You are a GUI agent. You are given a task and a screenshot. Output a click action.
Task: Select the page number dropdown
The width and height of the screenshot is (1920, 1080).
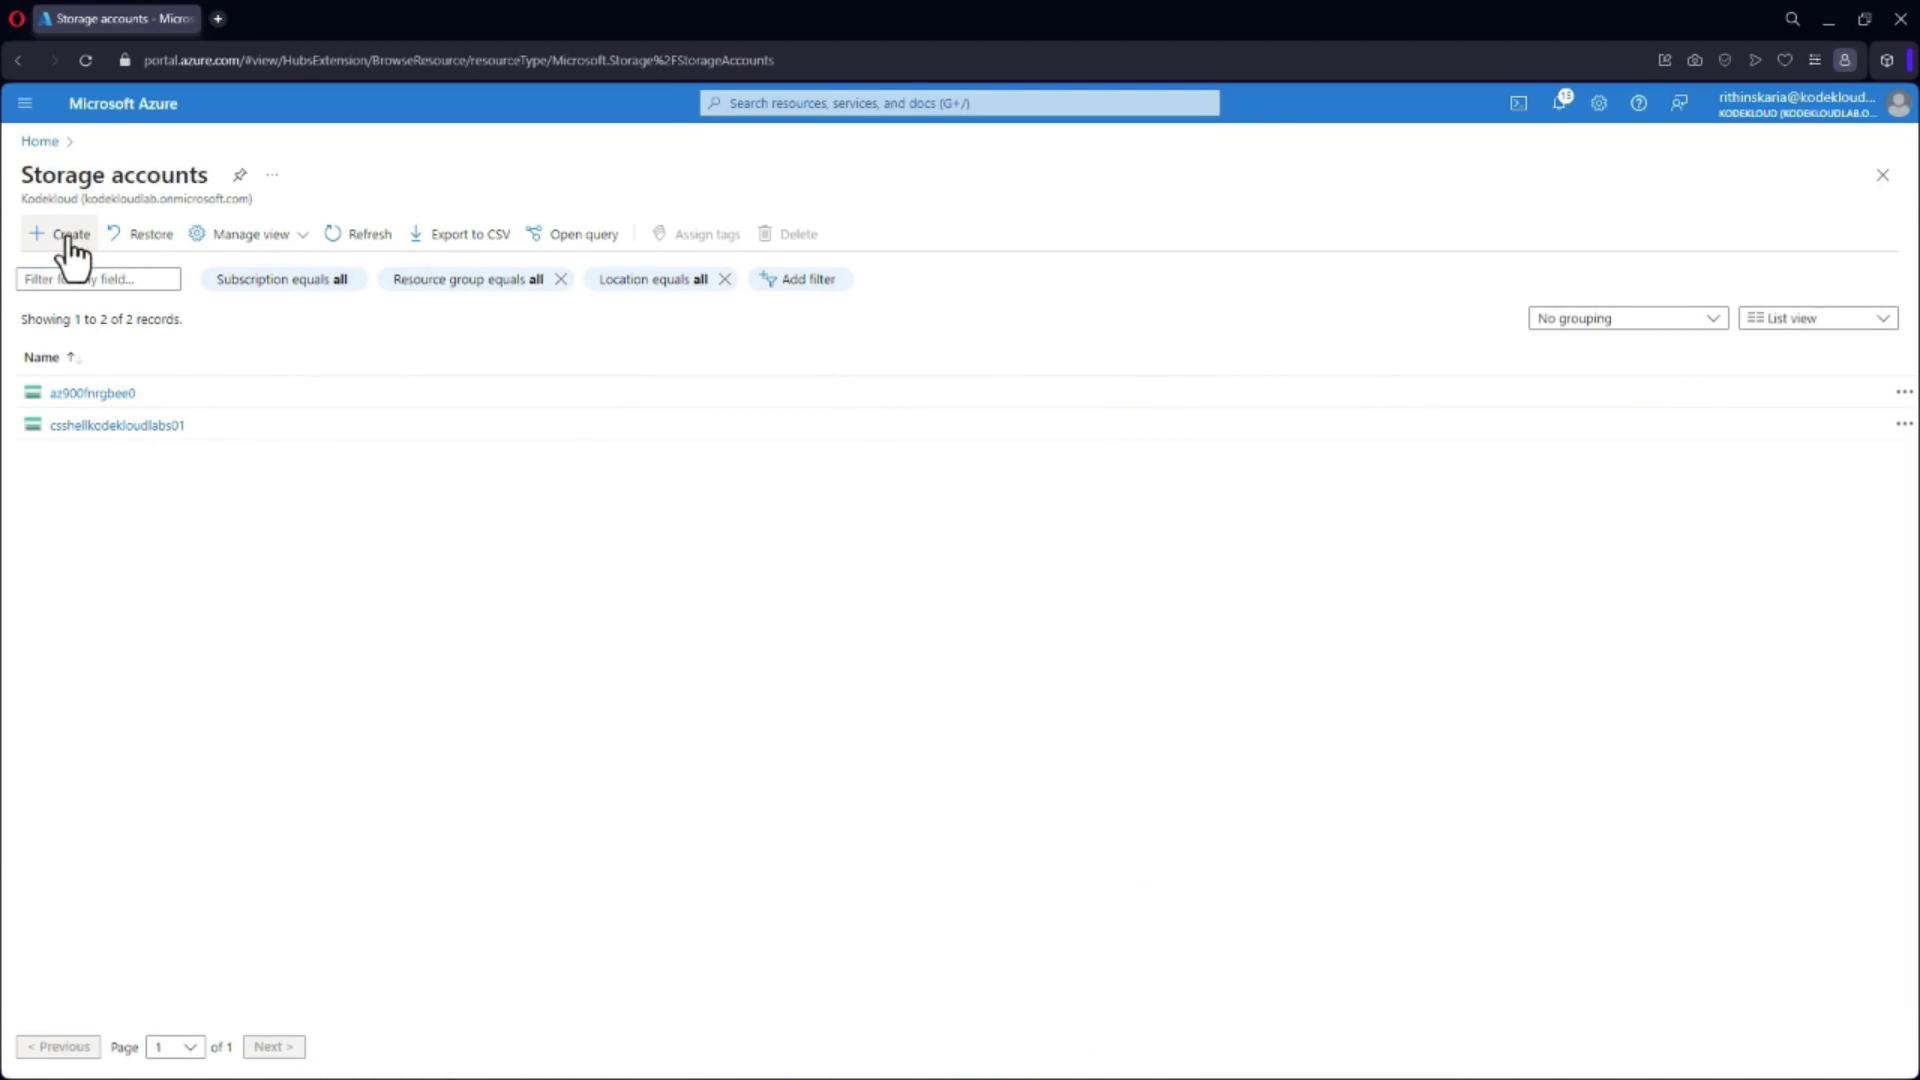(175, 1047)
